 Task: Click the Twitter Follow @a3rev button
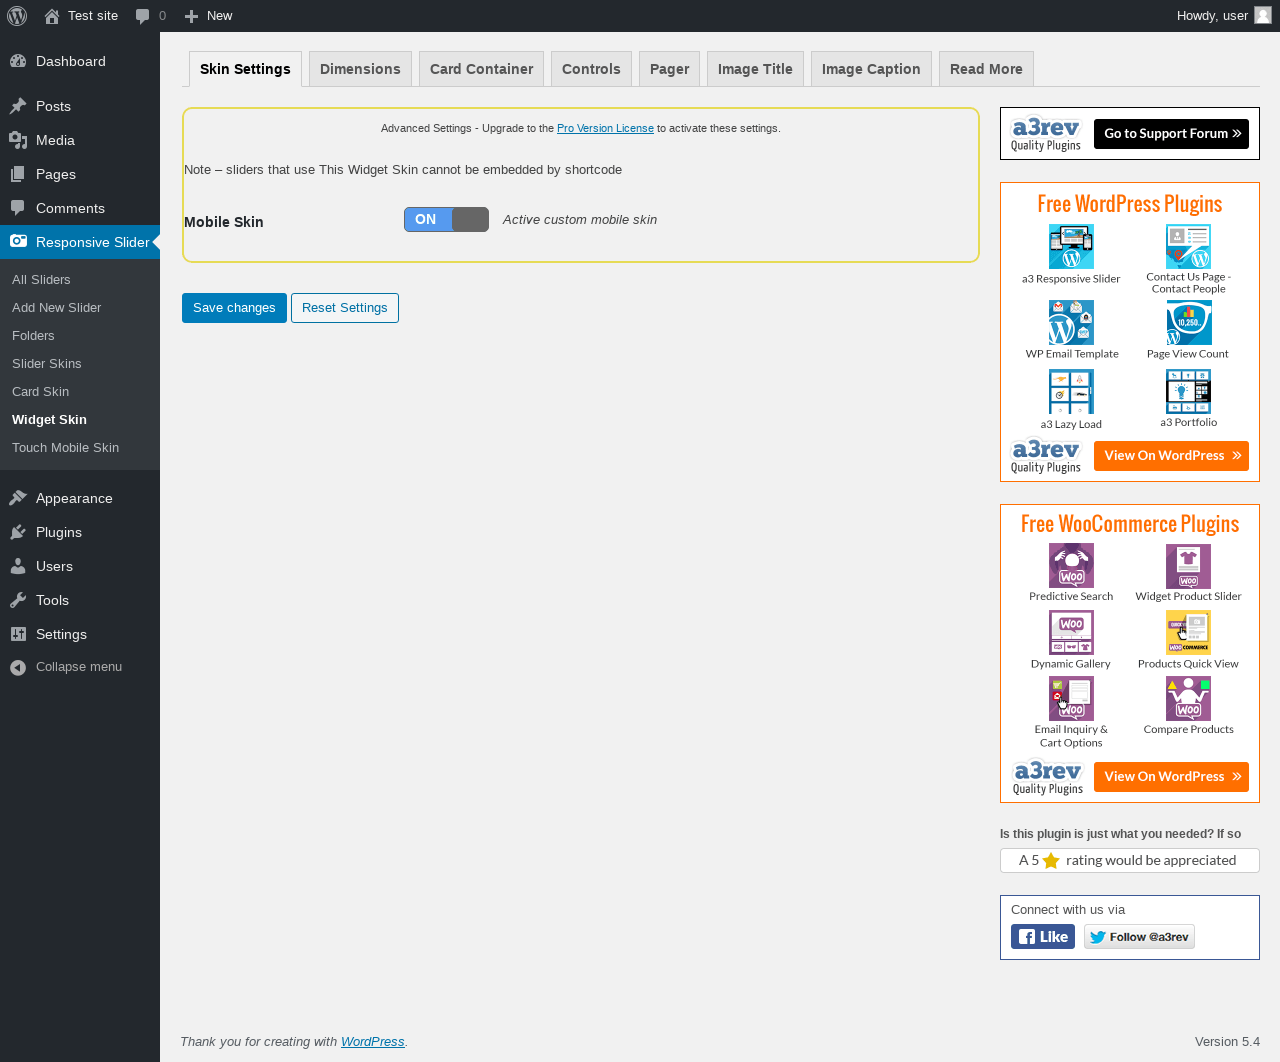(1139, 937)
